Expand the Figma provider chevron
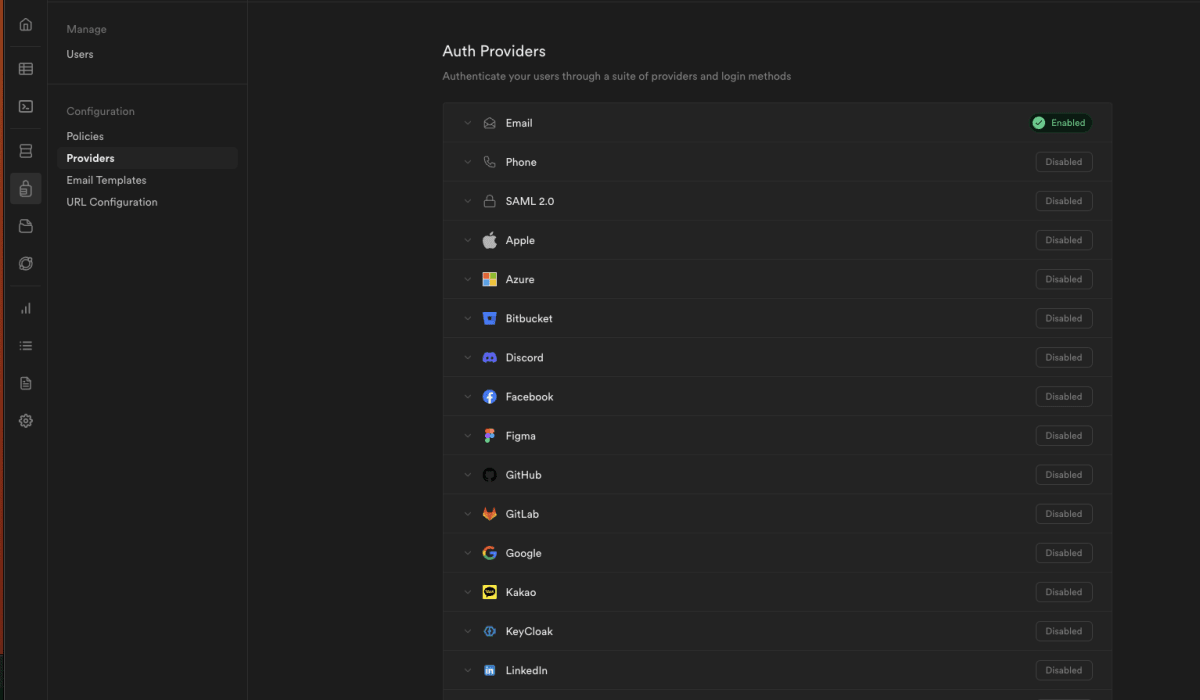The height and width of the screenshot is (700, 1200). tap(467, 436)
